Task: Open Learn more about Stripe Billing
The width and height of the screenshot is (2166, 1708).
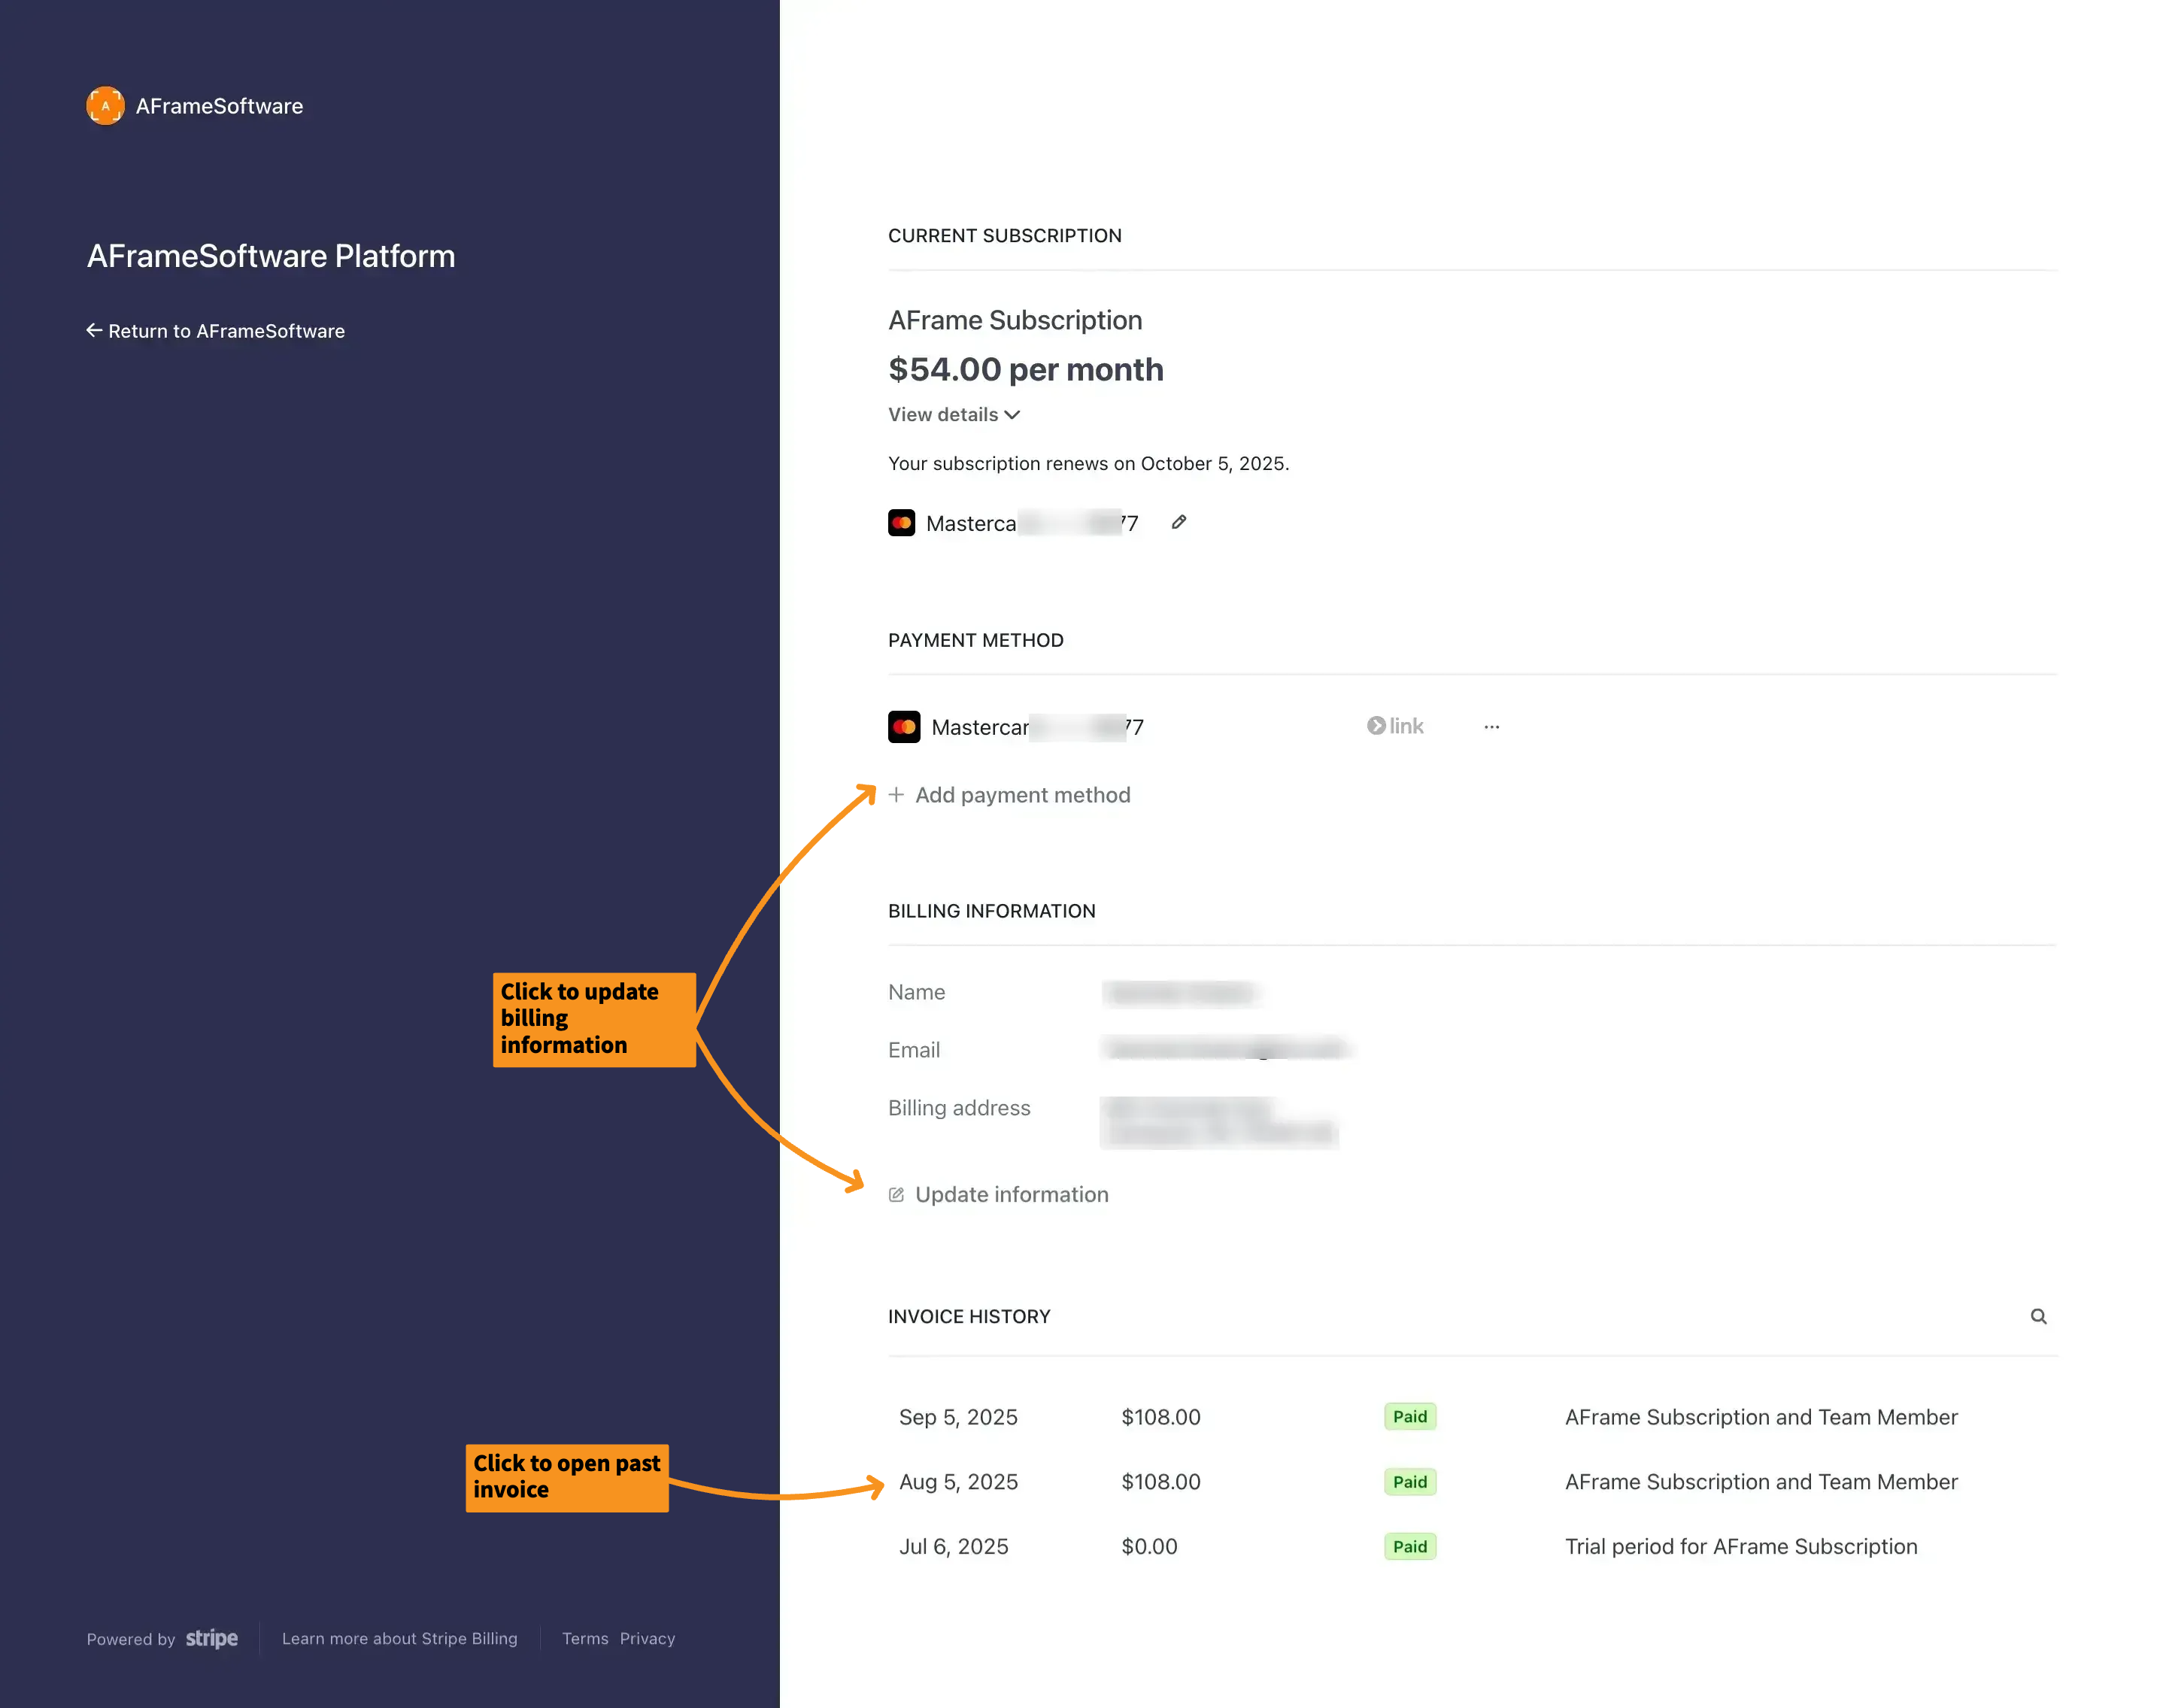Action: (399, 1638)
